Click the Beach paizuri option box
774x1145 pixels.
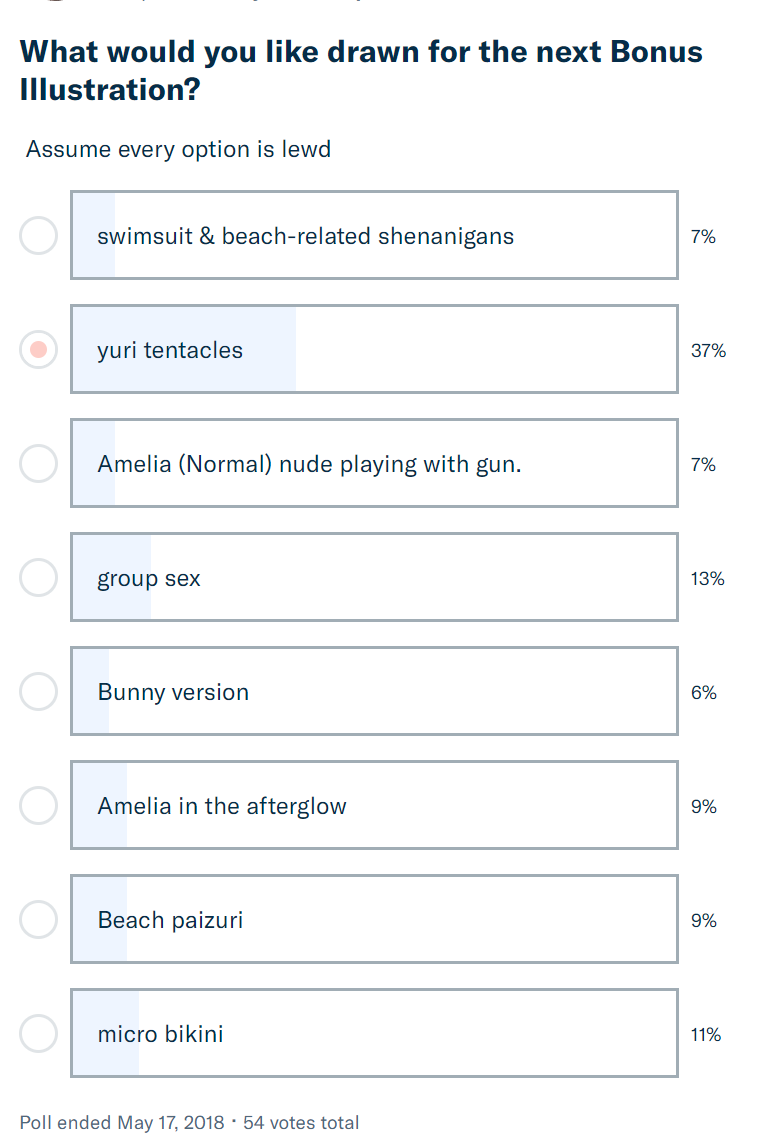point(374,919)
